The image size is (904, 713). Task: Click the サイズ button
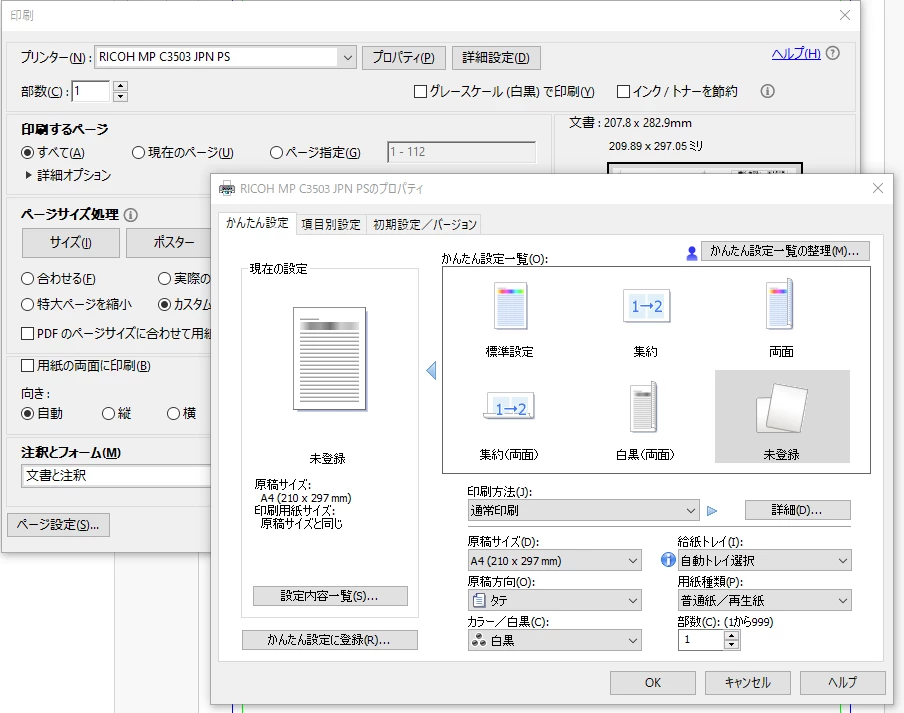tap(71, 243)
